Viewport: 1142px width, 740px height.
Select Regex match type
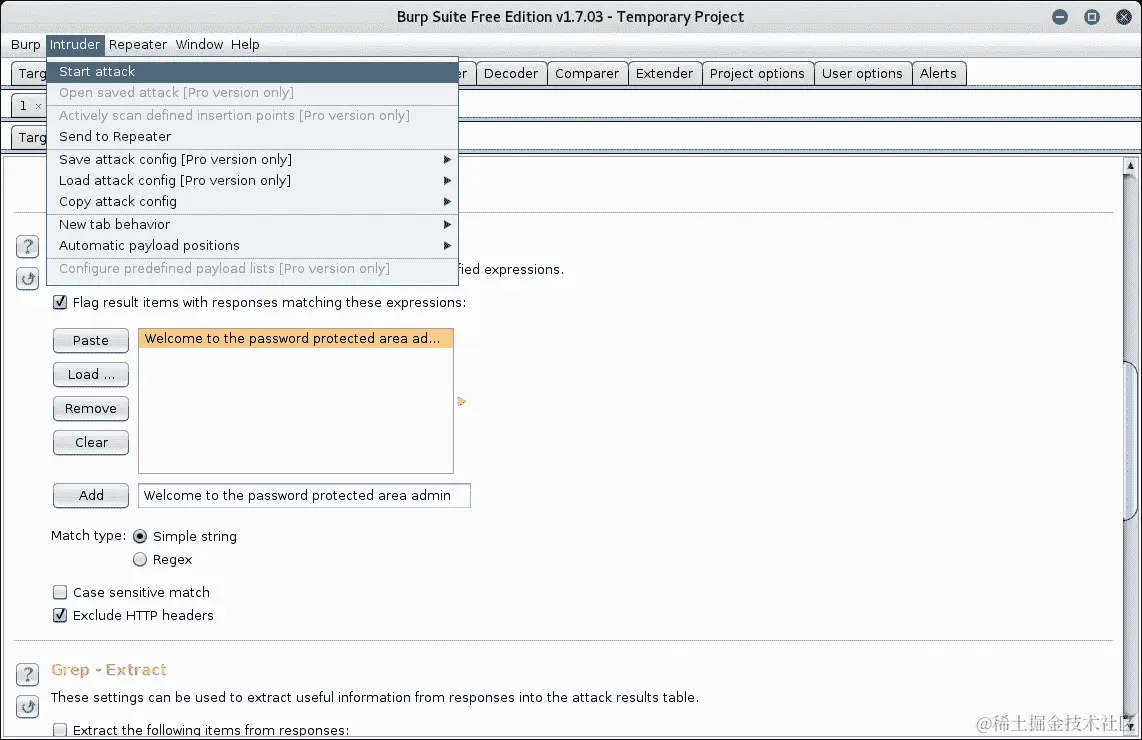140,559
